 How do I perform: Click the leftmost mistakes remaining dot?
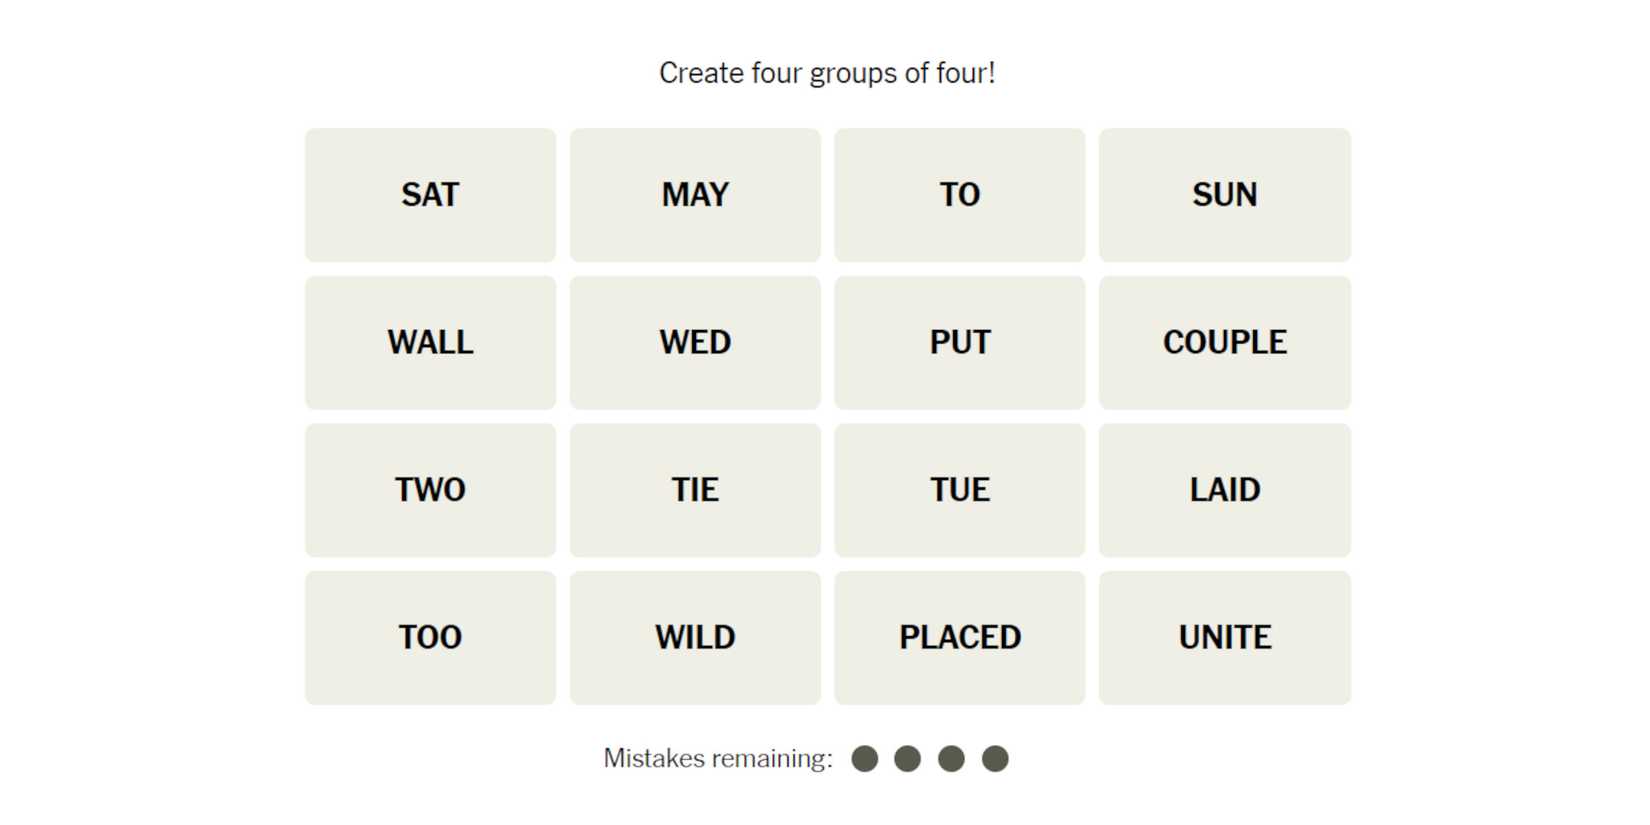pos(865,759)
